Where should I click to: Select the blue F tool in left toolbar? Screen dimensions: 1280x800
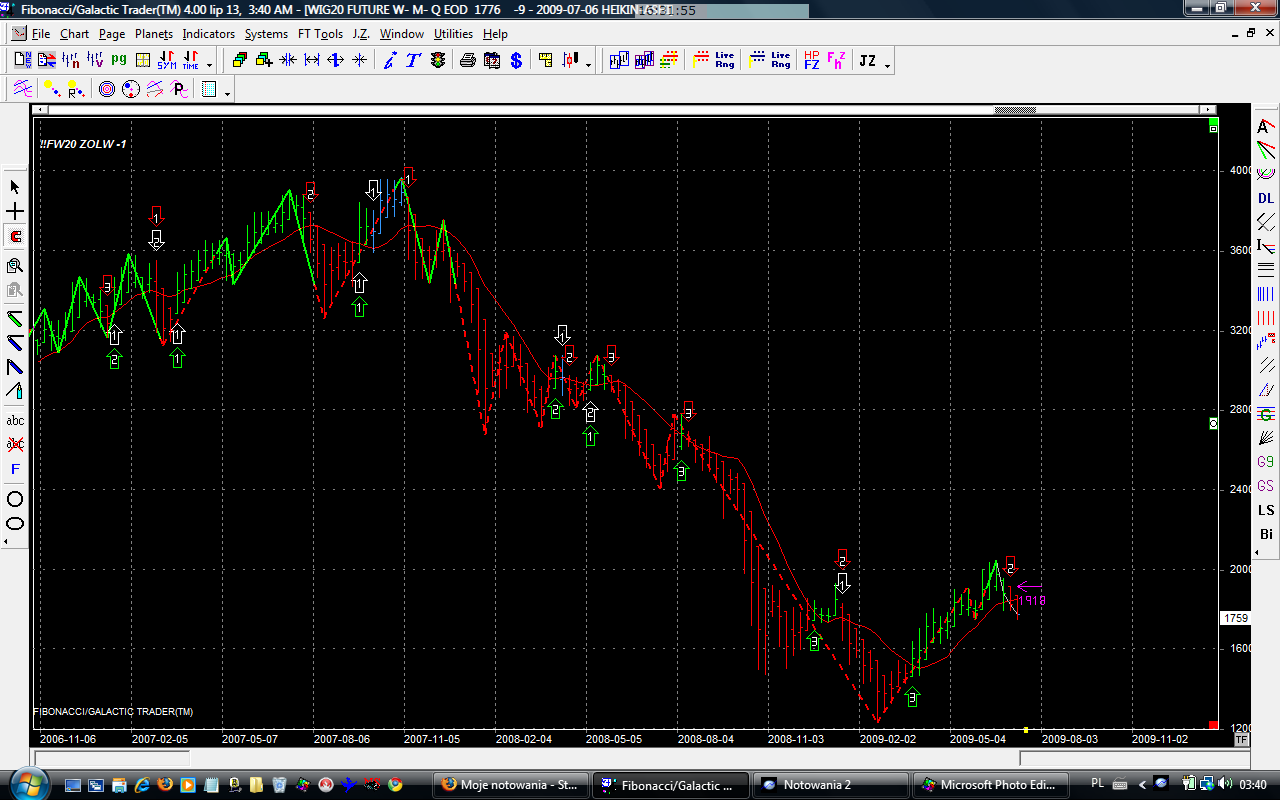(x=15, y=469)
